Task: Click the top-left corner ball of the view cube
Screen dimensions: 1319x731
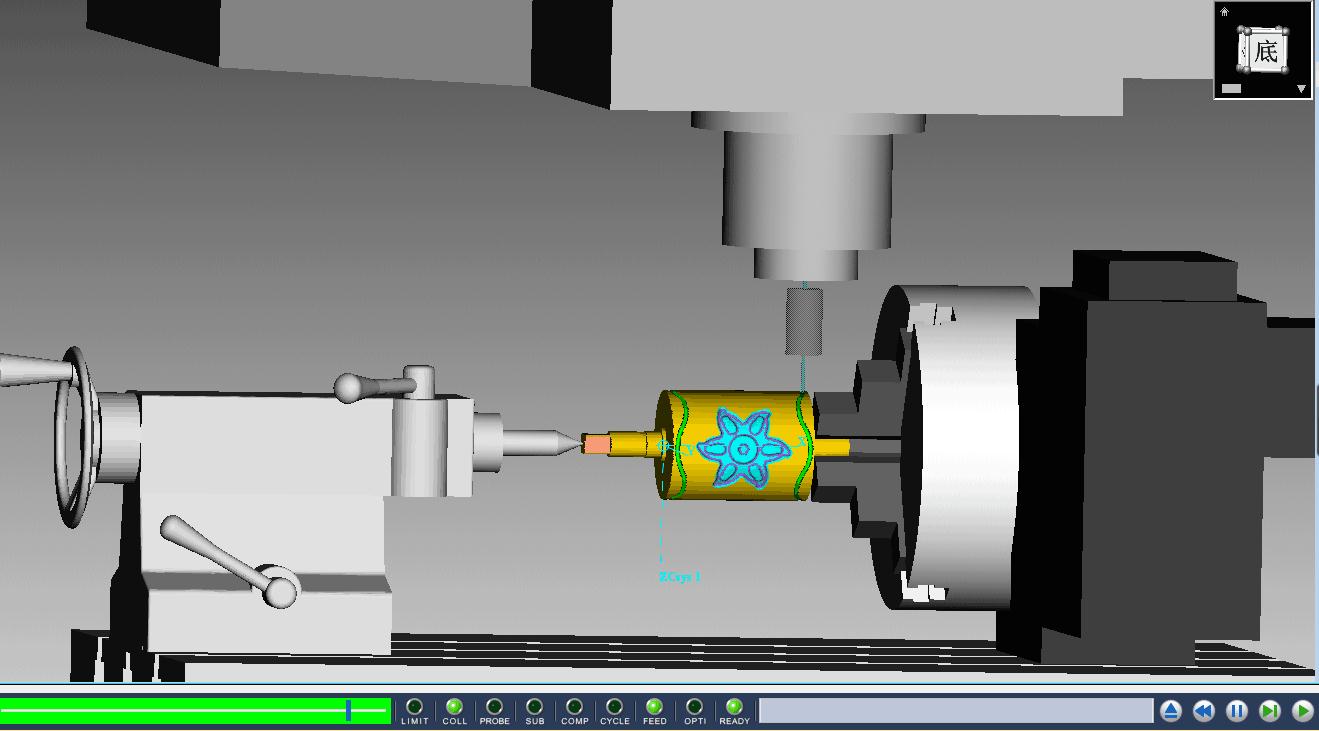Action: click(1245, 32)
